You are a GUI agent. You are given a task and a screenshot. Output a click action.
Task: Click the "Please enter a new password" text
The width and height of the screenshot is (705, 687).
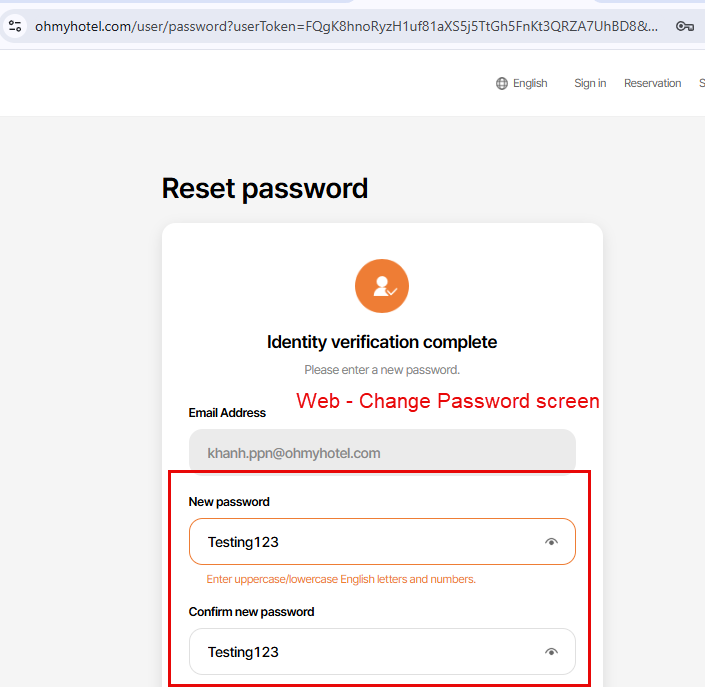coord(382,370)
